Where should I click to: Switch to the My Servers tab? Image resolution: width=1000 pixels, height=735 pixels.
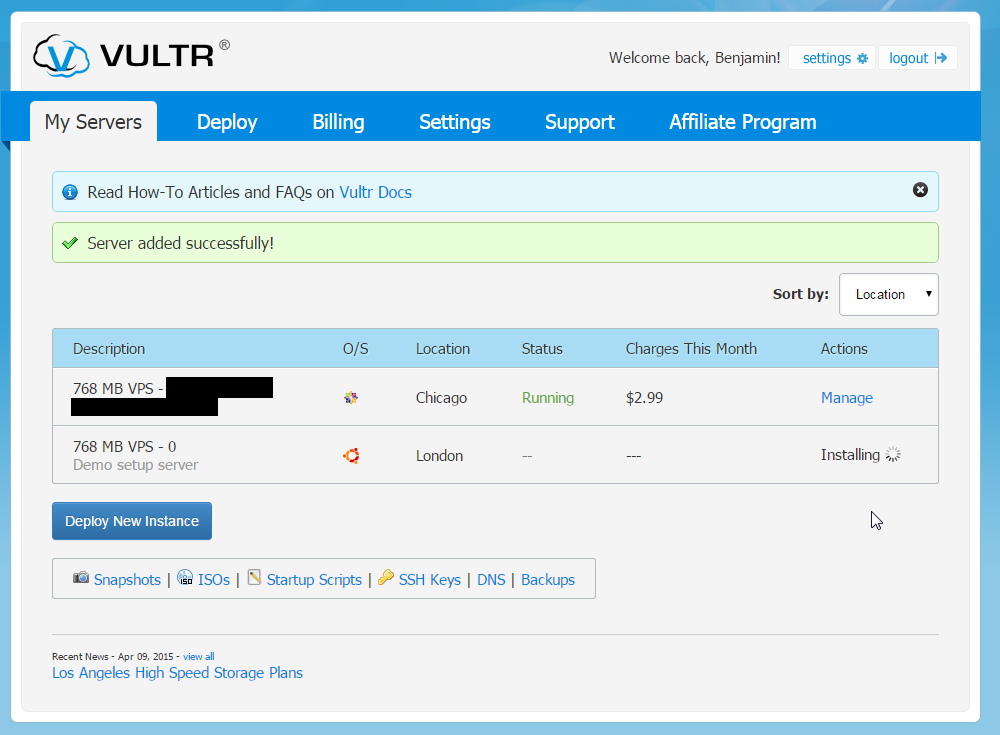tap(93, 121)
